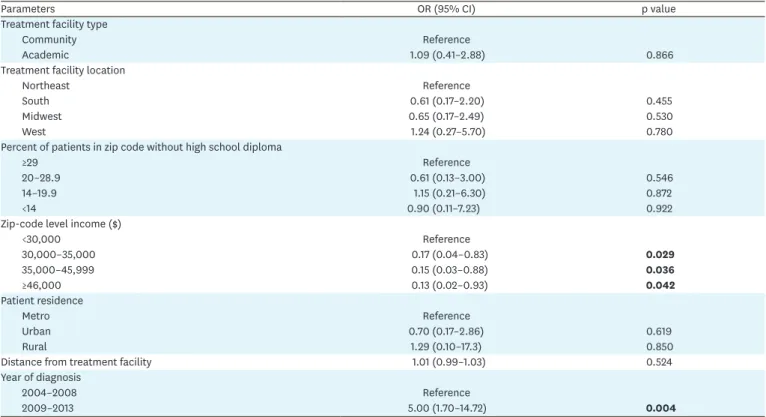Image resolution: width=766 pixels, height=417 pixels.
Task: Click the '≥46,000' row label
Action: (42, 285)
